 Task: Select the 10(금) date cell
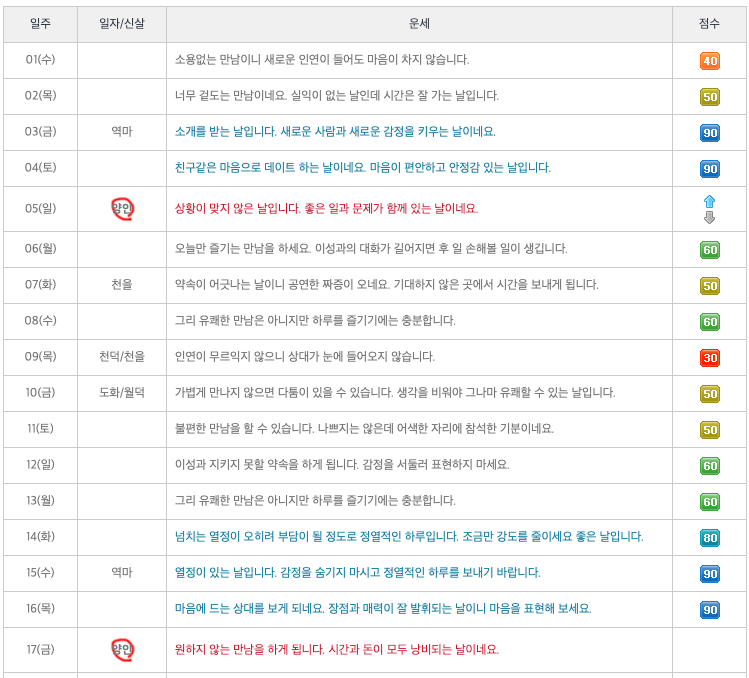point(41,393)
